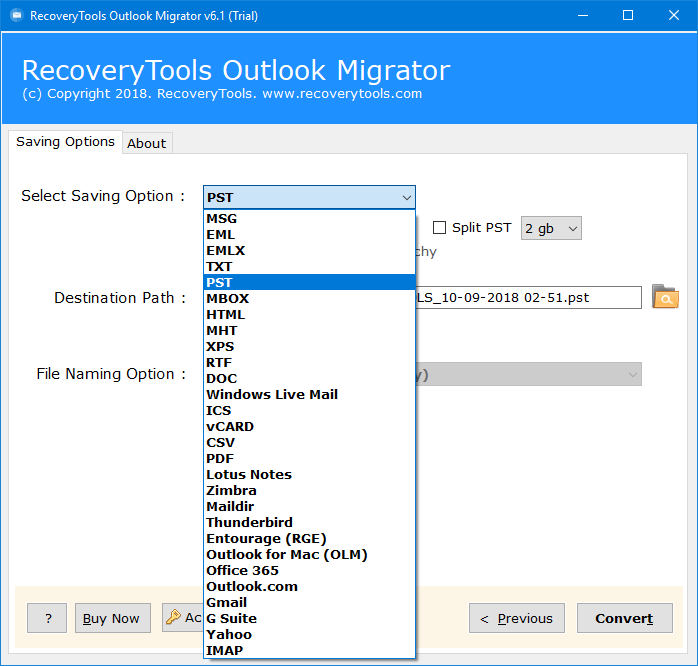
Task: Open help with the ? button
Action: point(47,618)
